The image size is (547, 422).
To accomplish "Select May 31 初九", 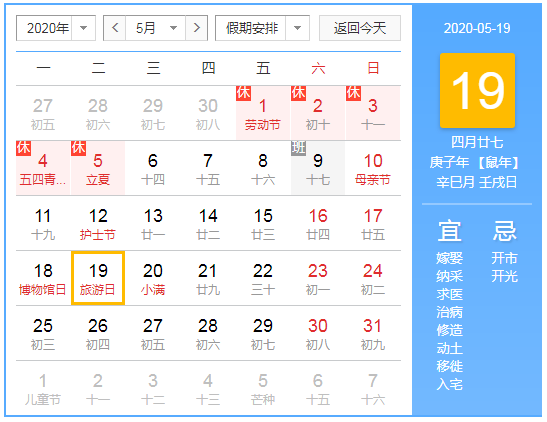I will 373,333.
